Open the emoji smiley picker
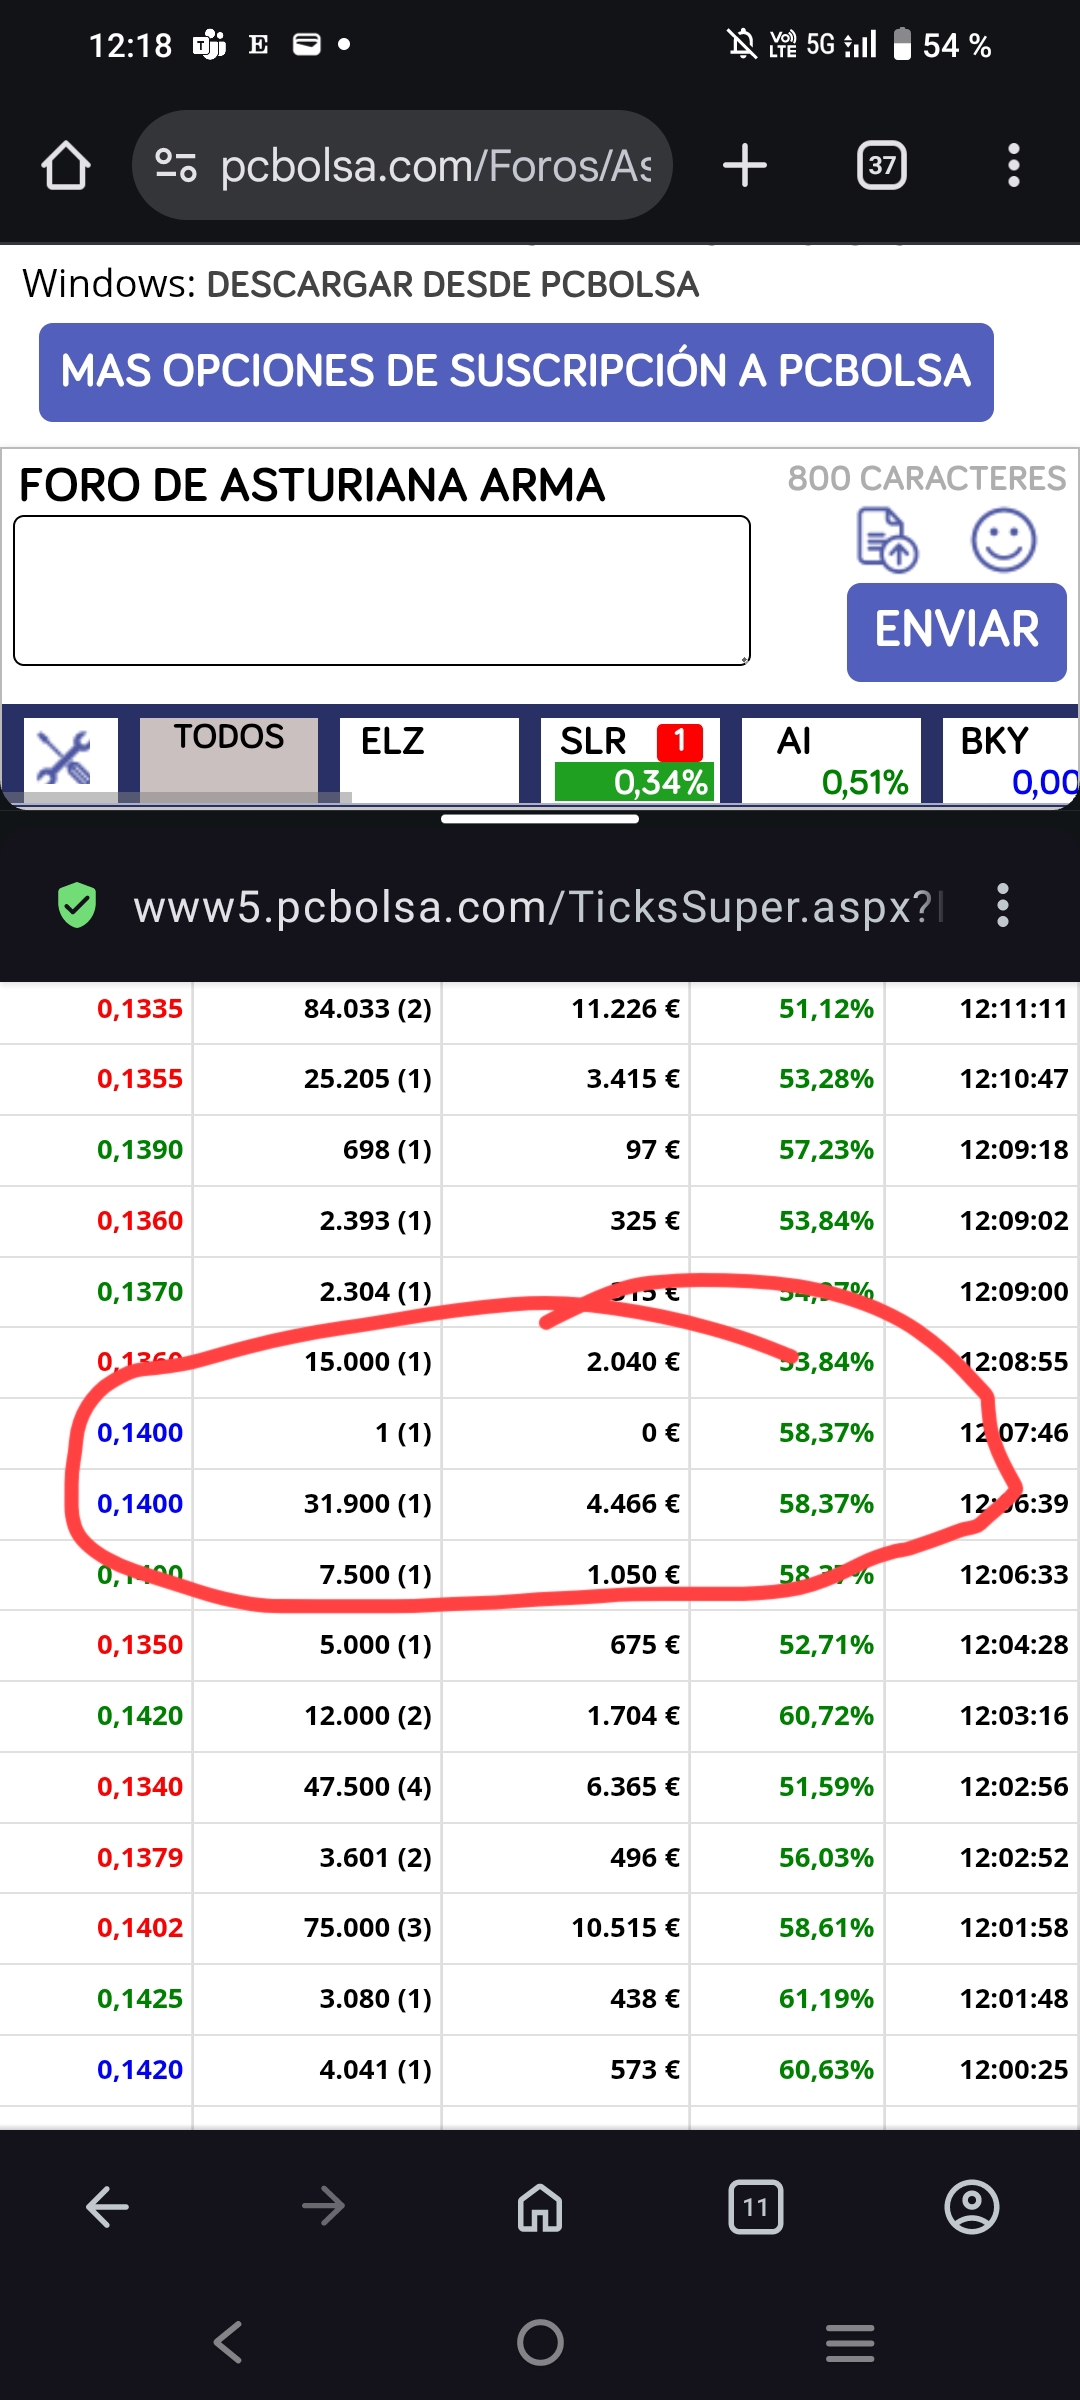The height and width of the screenshot is (2400, 1080). (1004, 540)
